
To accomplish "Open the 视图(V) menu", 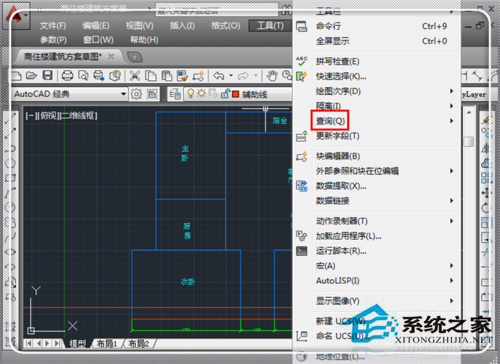I will pos(139,26).
